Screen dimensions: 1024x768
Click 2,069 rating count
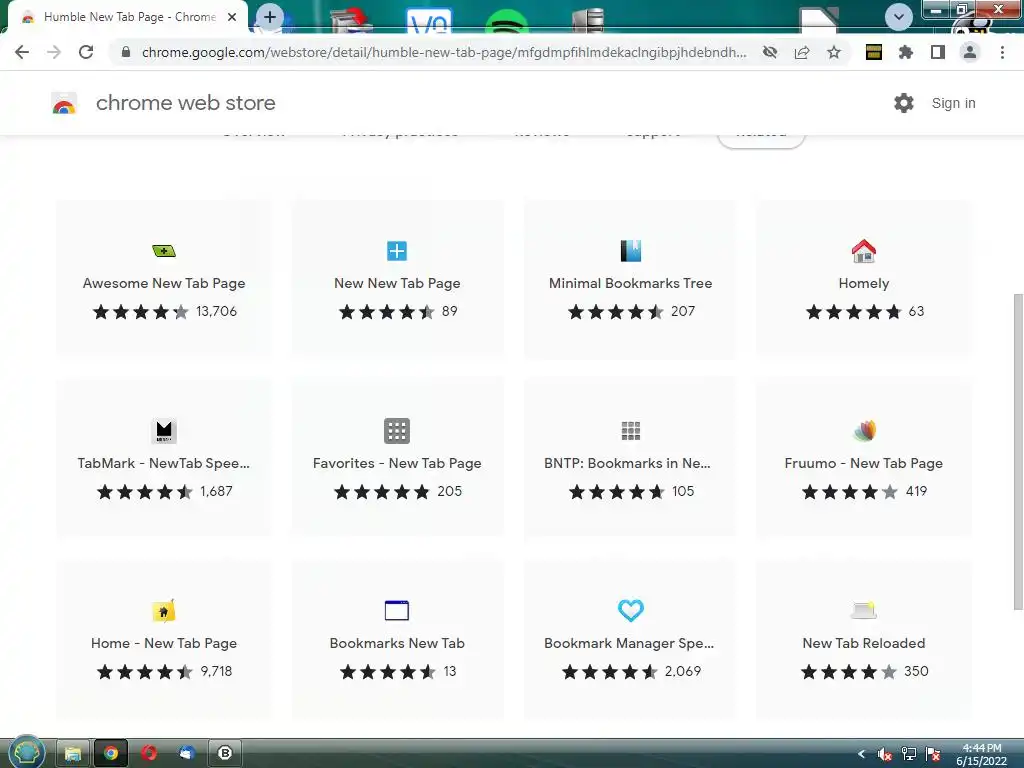coord(682,671)
